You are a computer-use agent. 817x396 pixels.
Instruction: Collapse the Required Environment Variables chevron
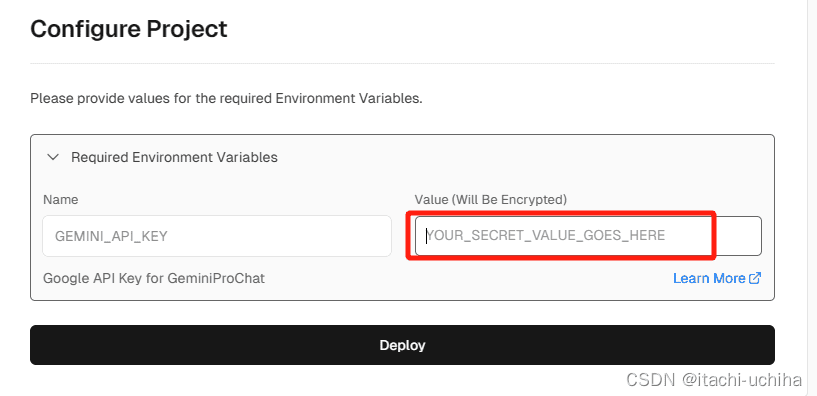click(53, 157)
